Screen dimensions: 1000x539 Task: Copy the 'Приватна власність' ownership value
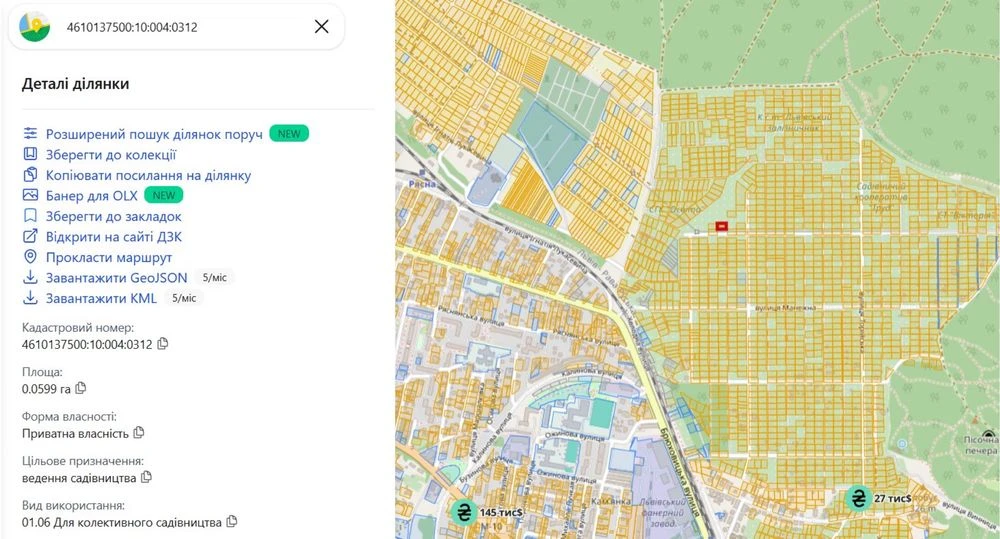[x=138, y=432]
